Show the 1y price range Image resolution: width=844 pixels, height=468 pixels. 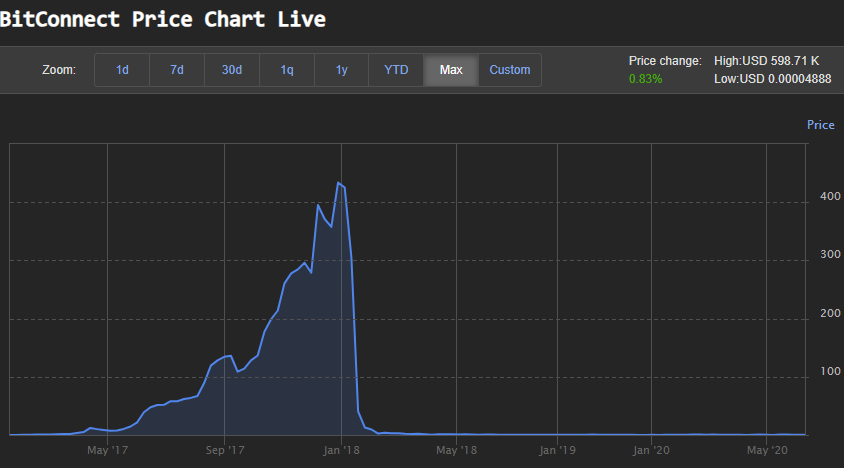[342, 70]
